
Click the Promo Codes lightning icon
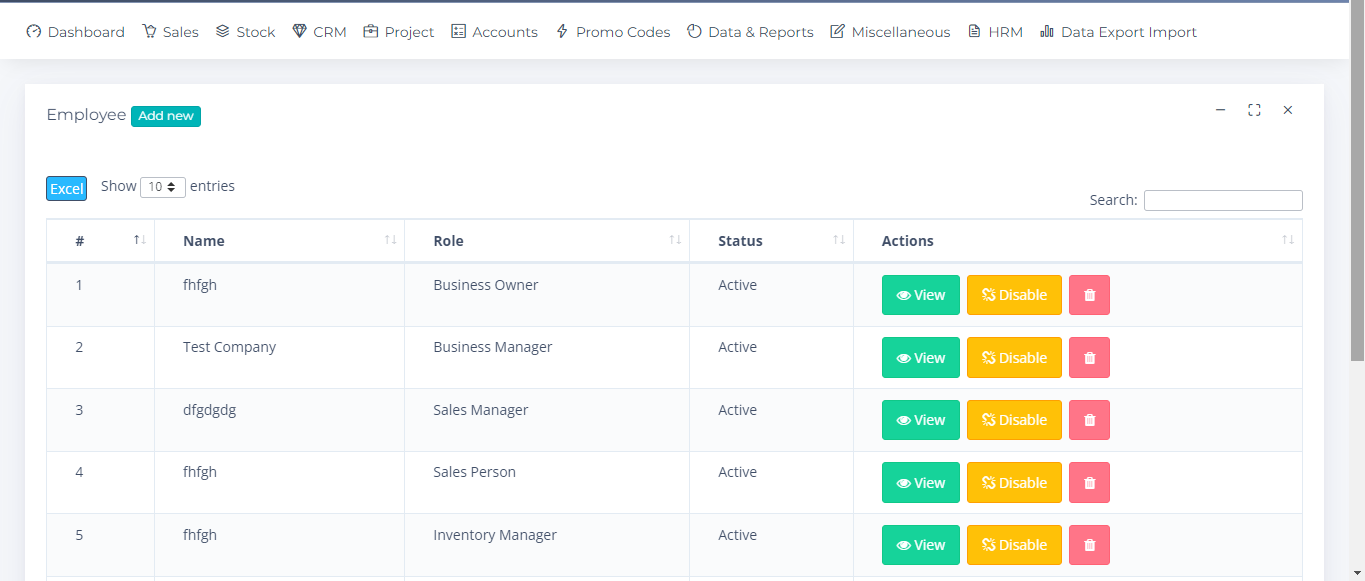[x=564, y=31]
